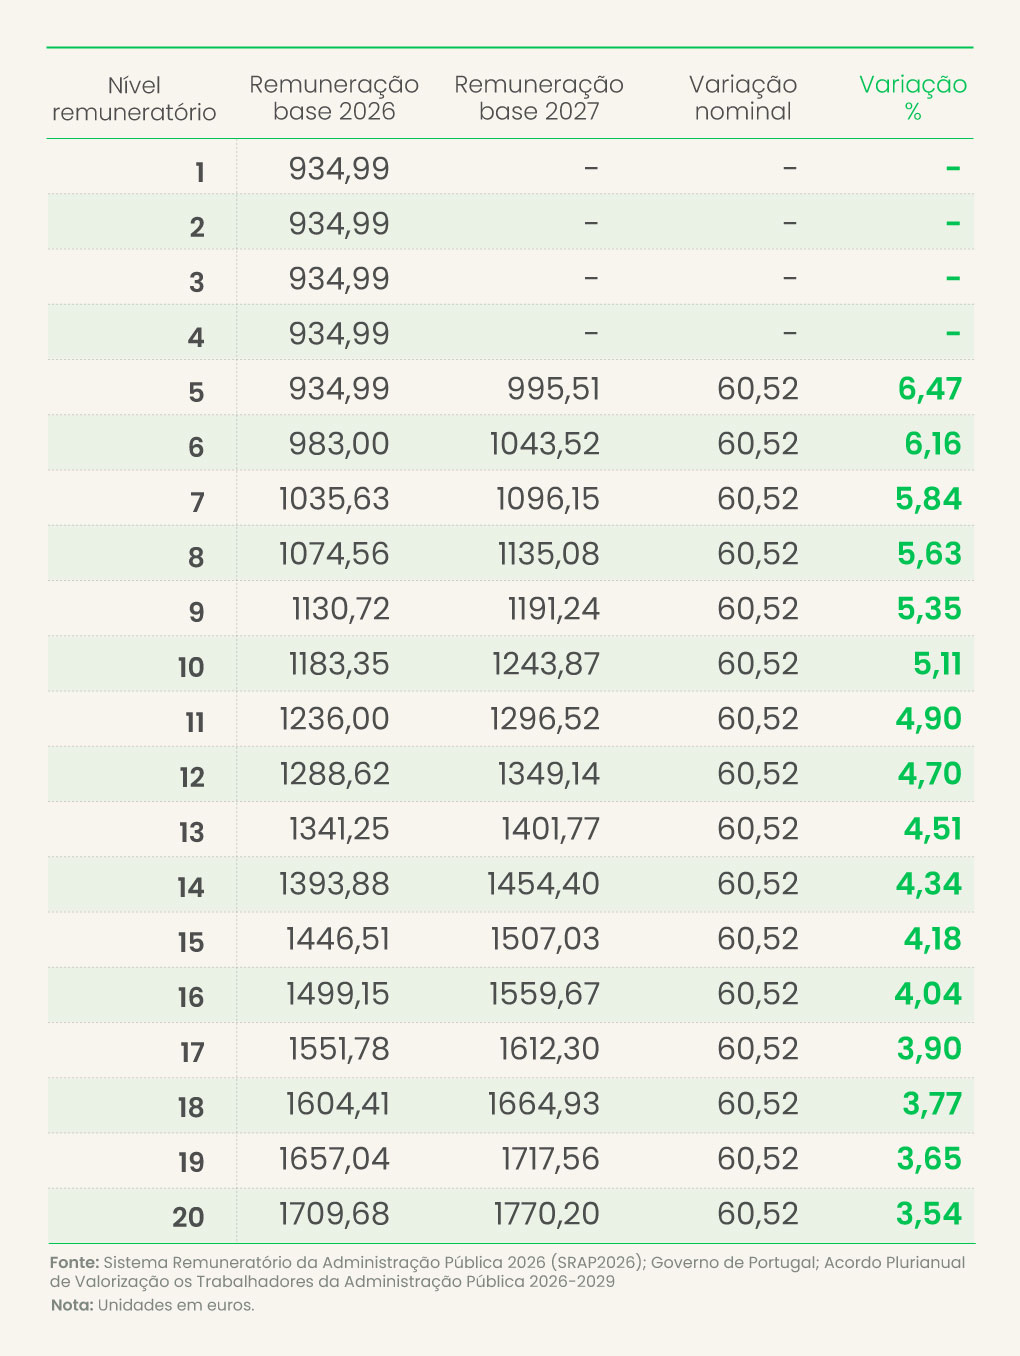This screenshot has width=1020, height=1356.
Task: Click the 1393,88 base 2026 value
Action: [334, 884]
